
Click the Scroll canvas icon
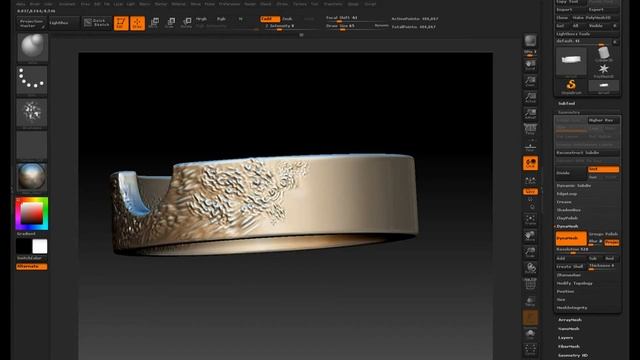click(x=530, y=65)
